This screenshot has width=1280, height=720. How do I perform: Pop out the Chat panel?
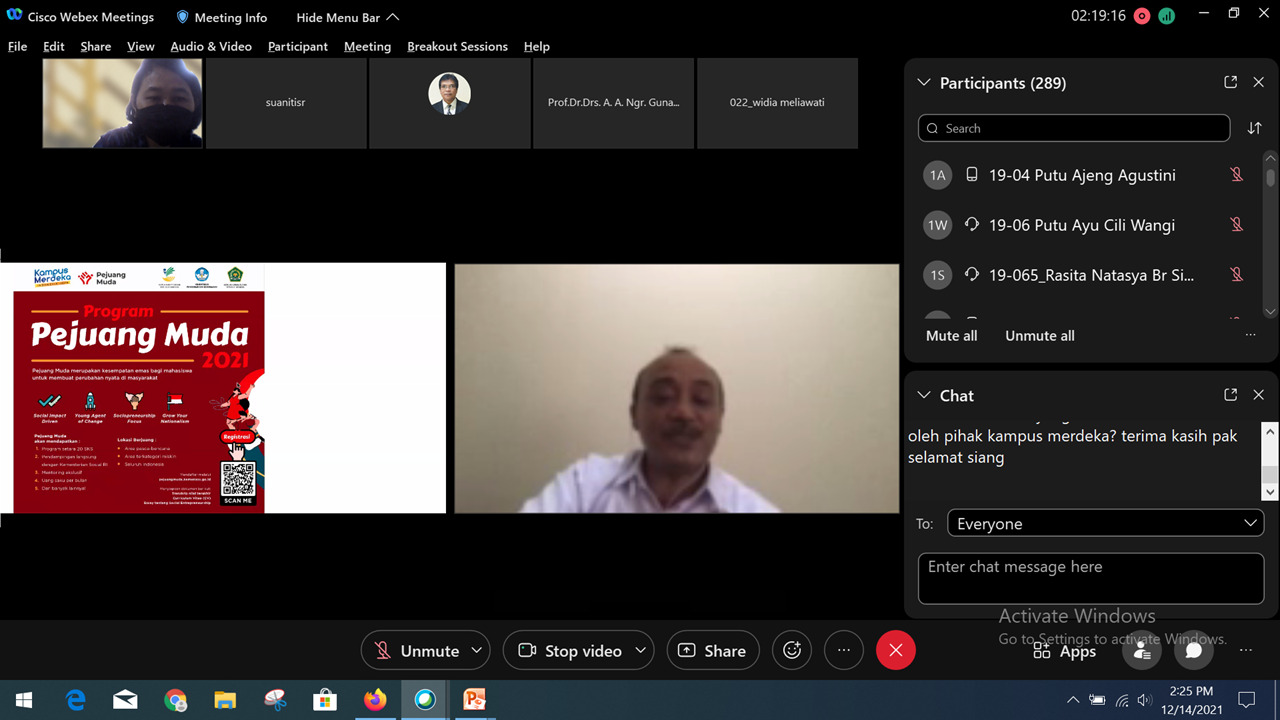click(x=1231, y=395)
